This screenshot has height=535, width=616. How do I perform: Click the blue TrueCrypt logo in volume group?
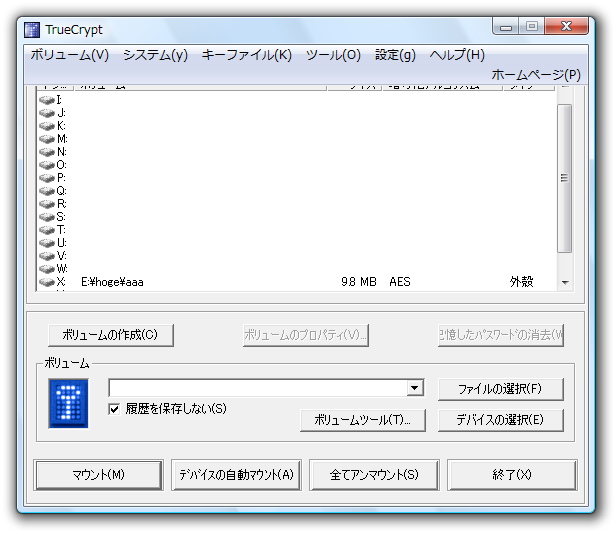pyautogui.click(x=68, y=403)
